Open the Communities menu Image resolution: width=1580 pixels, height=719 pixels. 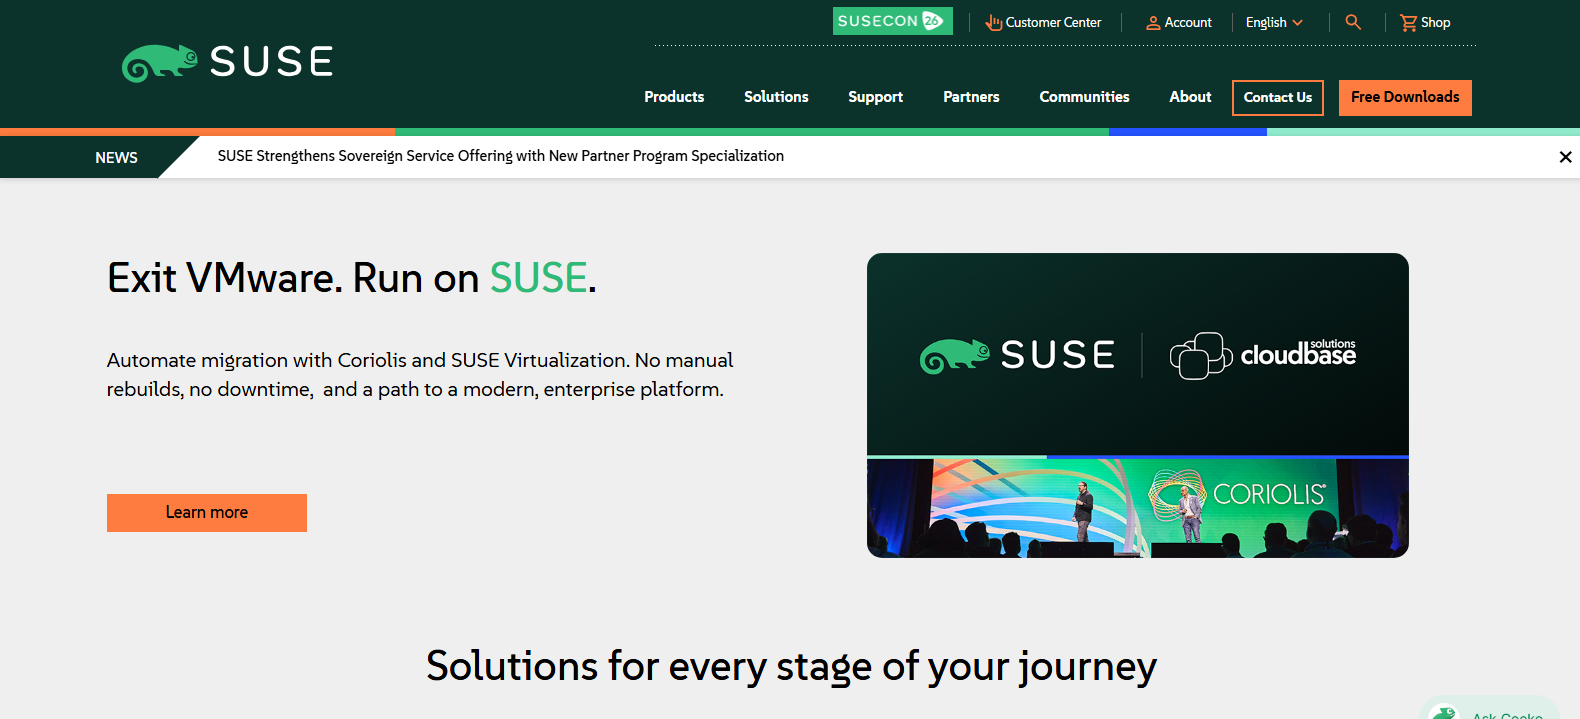1084,97
